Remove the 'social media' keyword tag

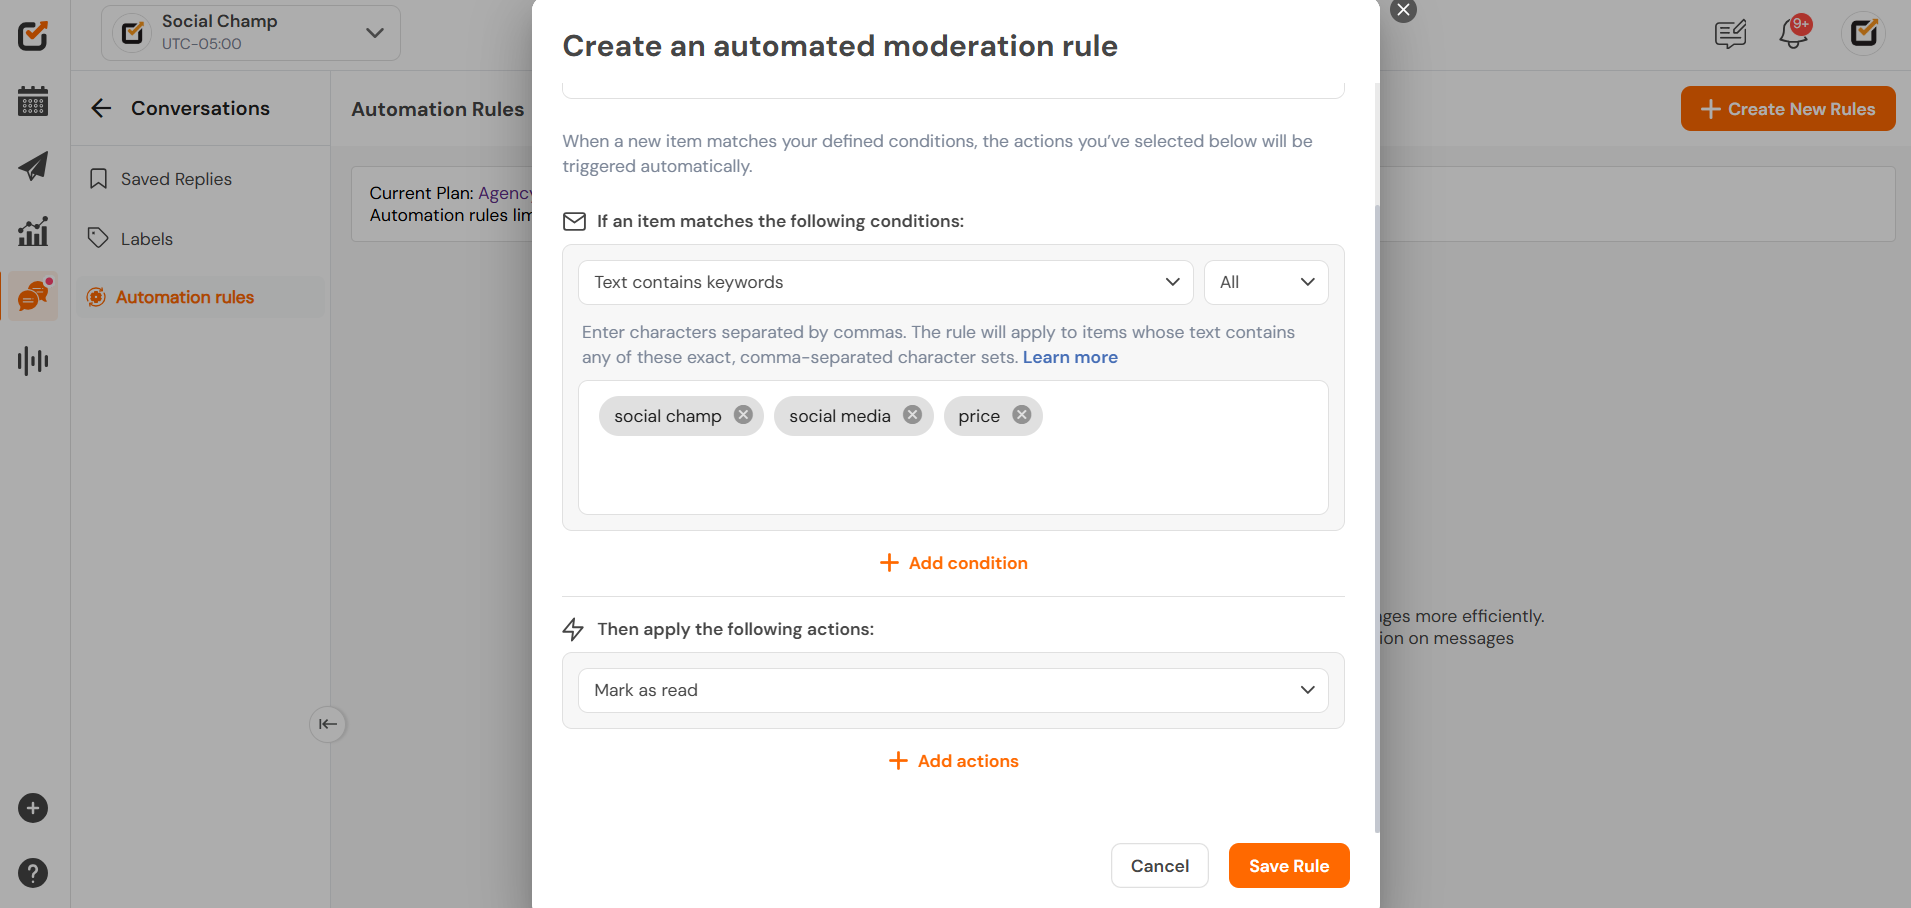click(912, 415)
